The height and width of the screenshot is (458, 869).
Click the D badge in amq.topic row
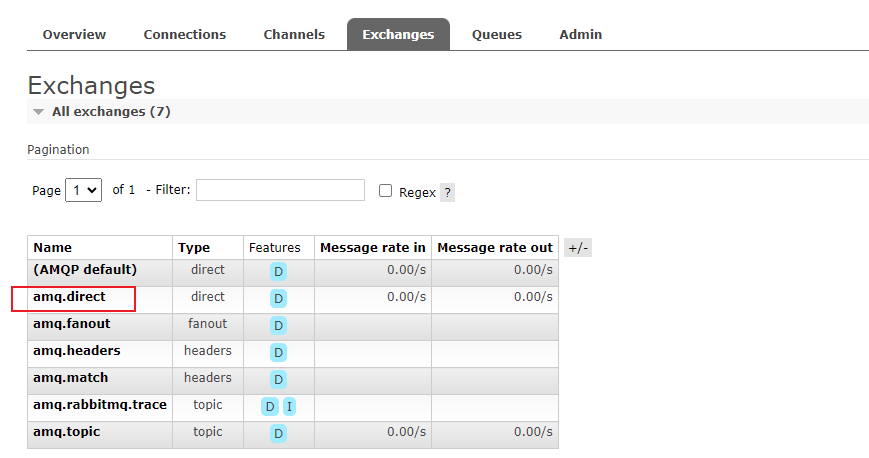pos(278,433)
